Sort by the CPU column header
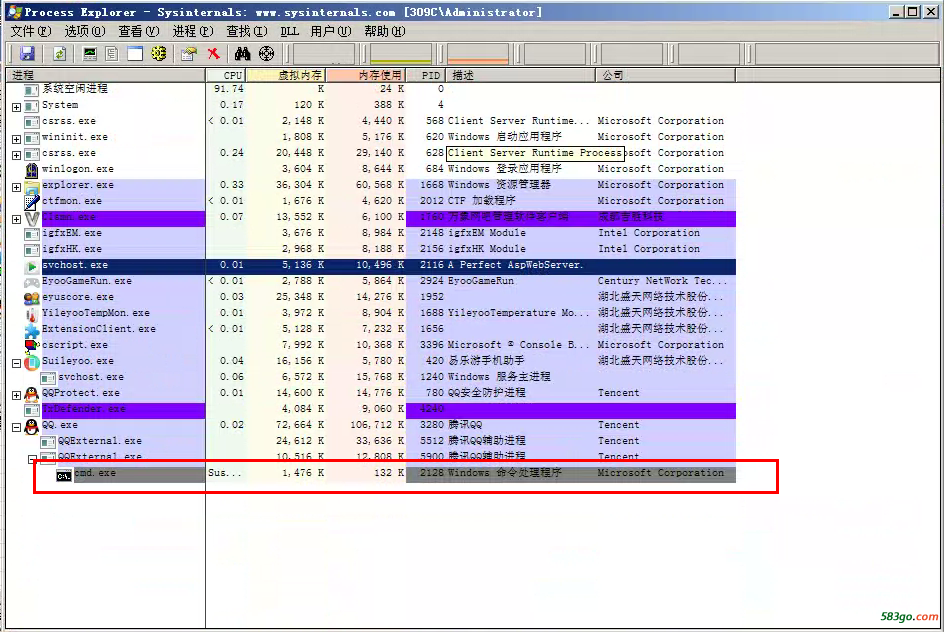 [225, 75]
